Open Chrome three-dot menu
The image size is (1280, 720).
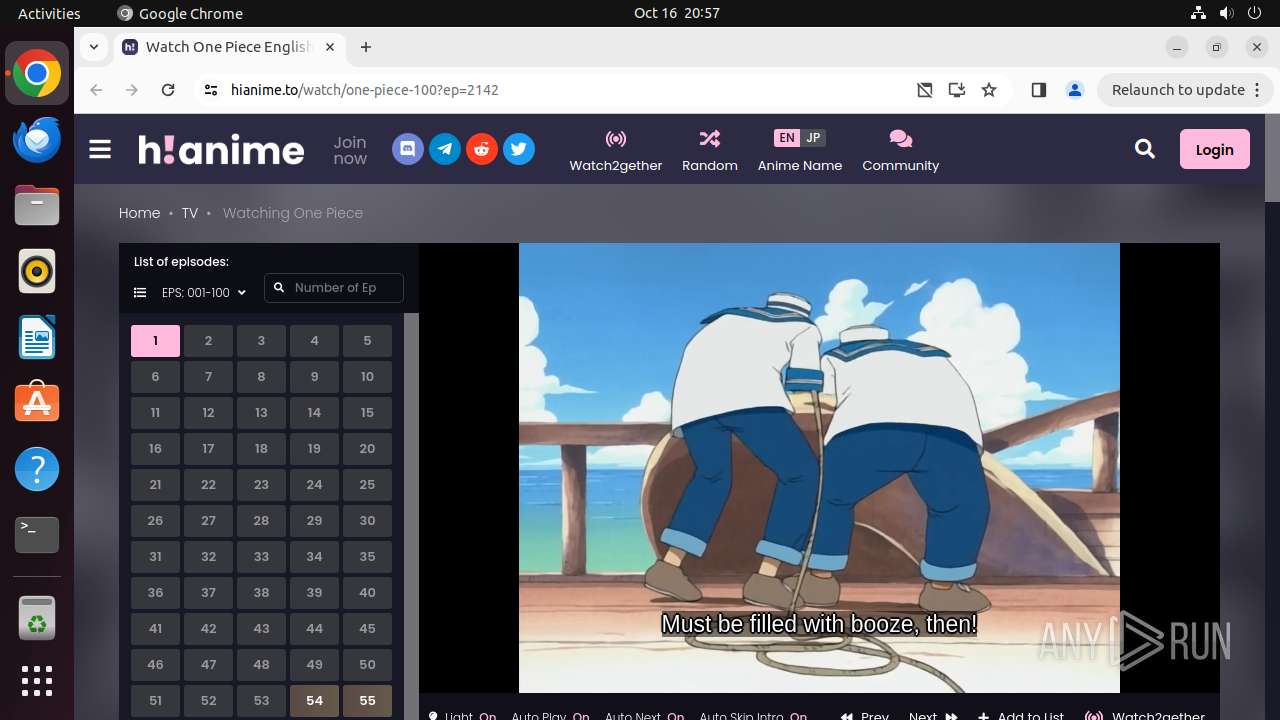(x=1257, y=90)
